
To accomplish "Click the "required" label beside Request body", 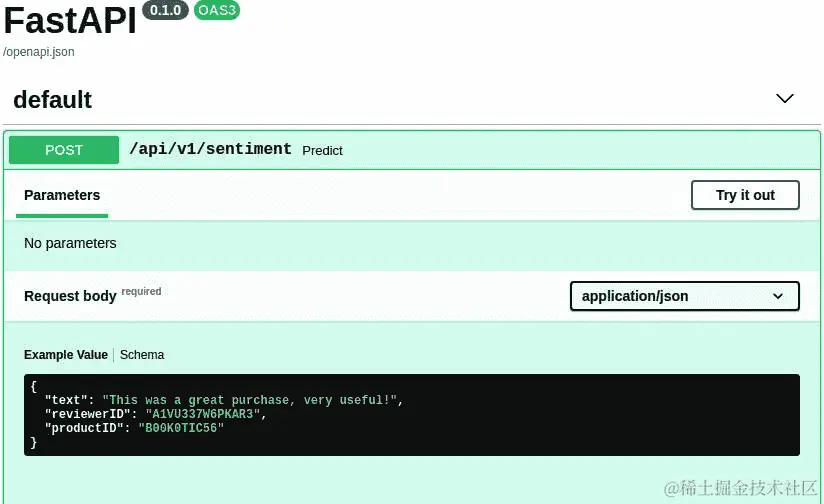I will point(141,291).
